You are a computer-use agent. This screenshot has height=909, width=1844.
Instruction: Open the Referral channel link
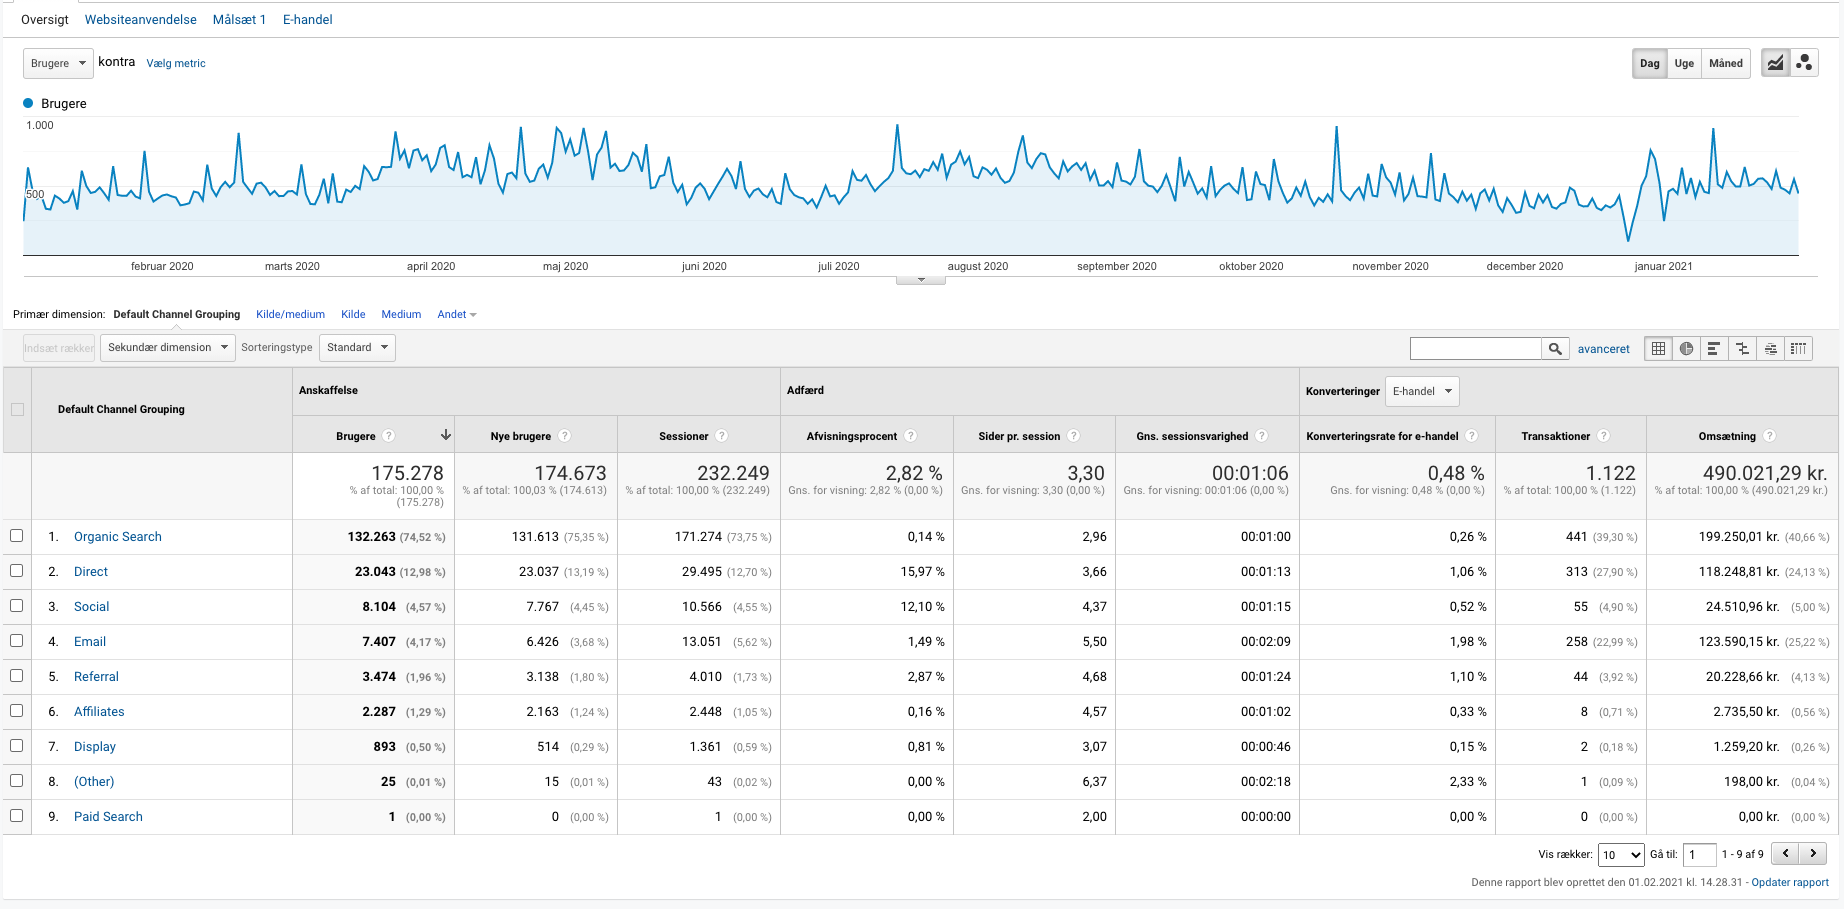pos(96,677)
